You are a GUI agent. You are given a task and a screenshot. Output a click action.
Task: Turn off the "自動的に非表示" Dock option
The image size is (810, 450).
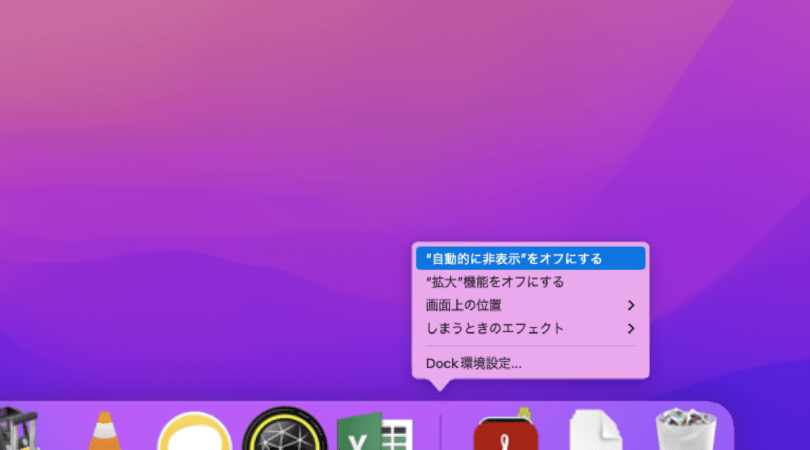531,258
